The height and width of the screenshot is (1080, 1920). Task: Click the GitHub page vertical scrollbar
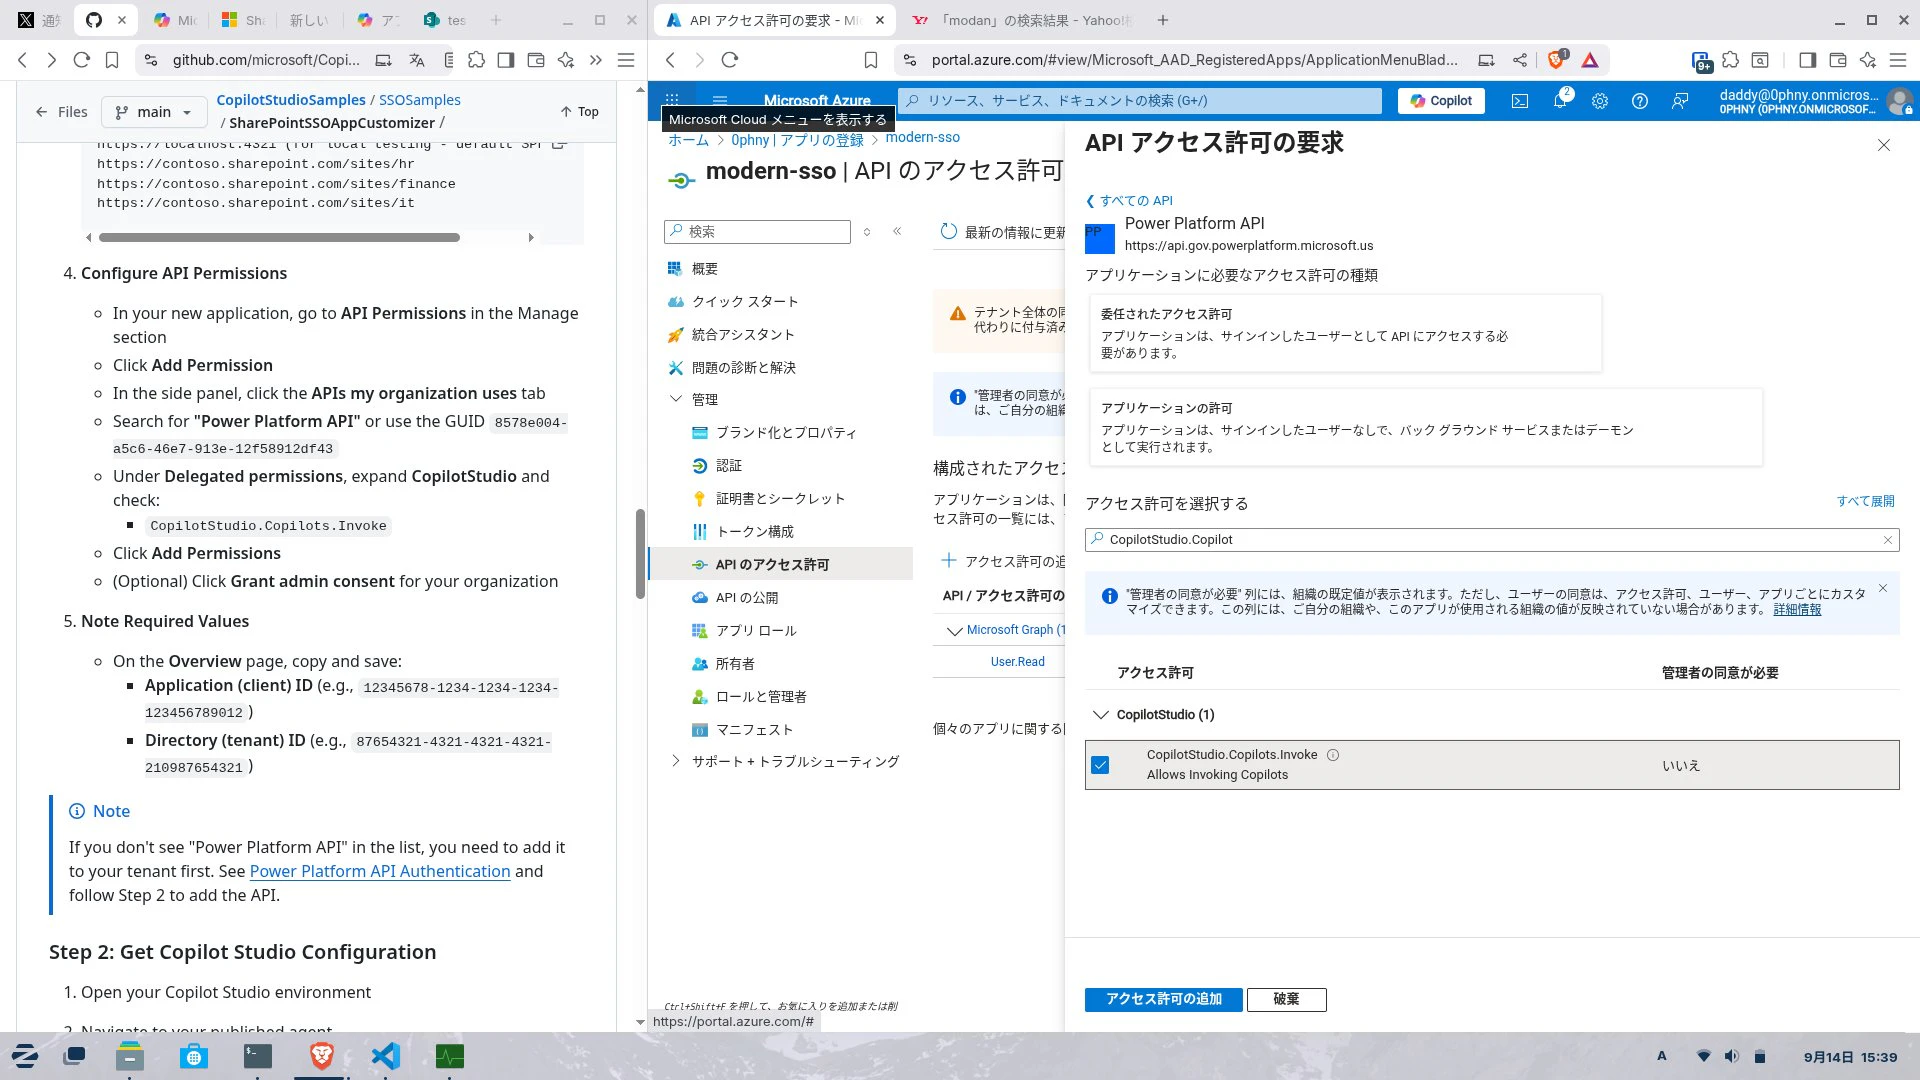640,554
